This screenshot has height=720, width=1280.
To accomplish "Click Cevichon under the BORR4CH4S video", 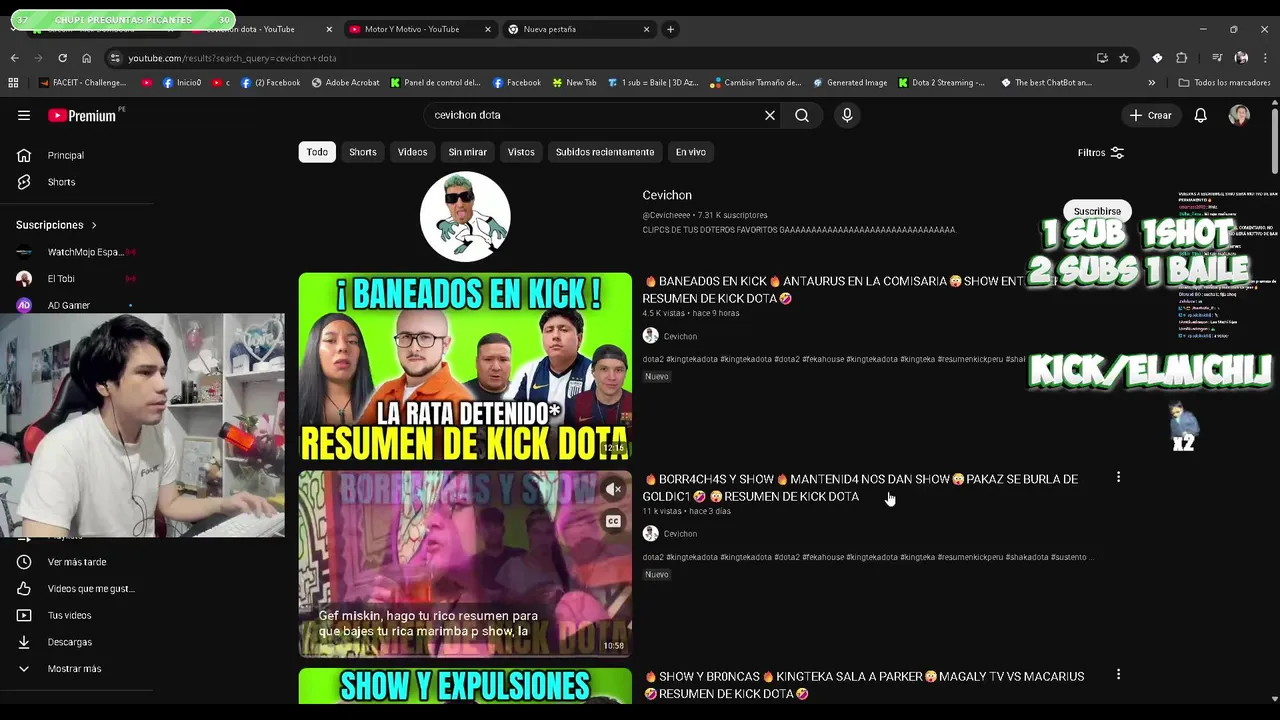I will click(680, 534).
